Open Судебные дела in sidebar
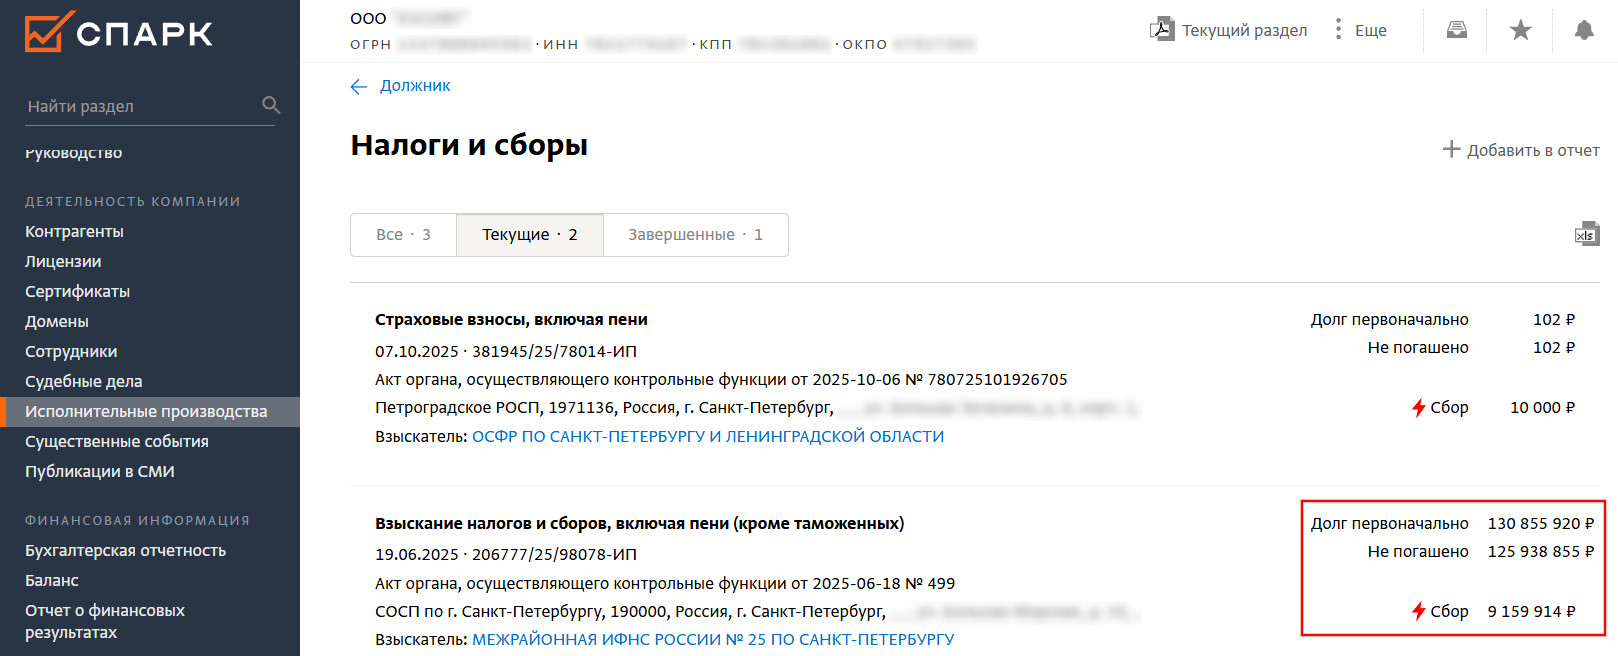 pos(84,381)
